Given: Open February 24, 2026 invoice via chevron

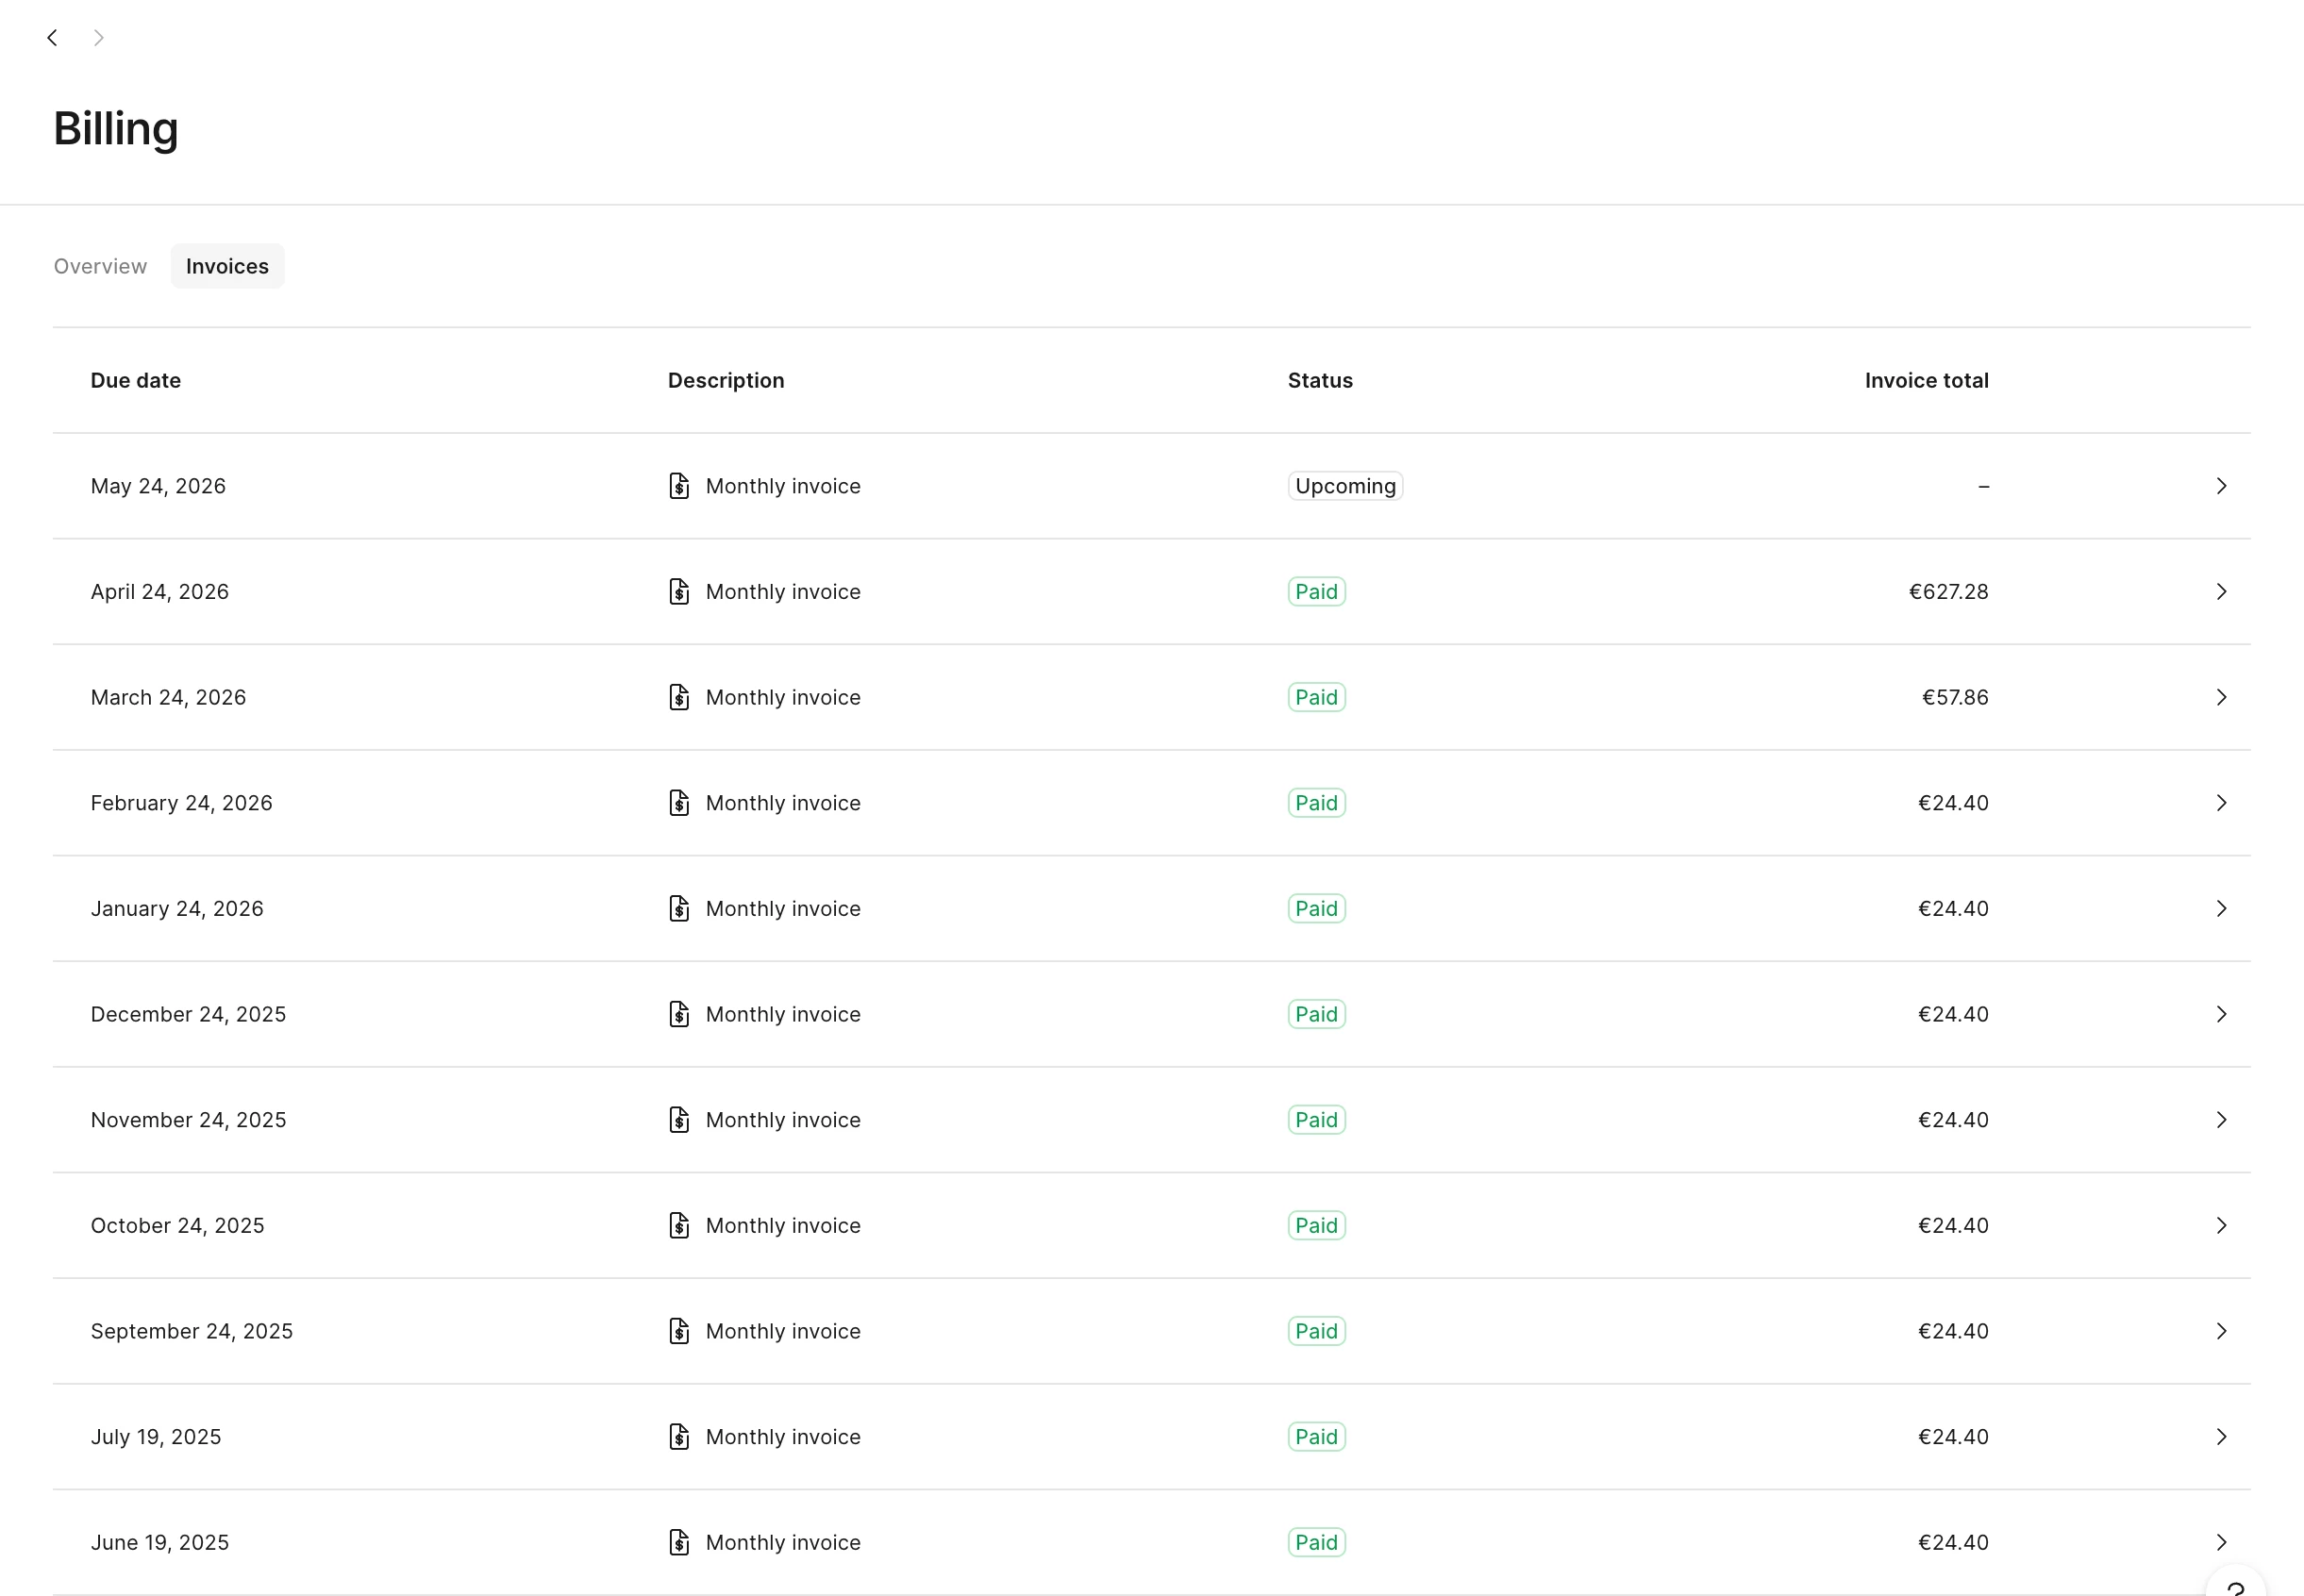Looking at the screenshot, I should 2221,803.
